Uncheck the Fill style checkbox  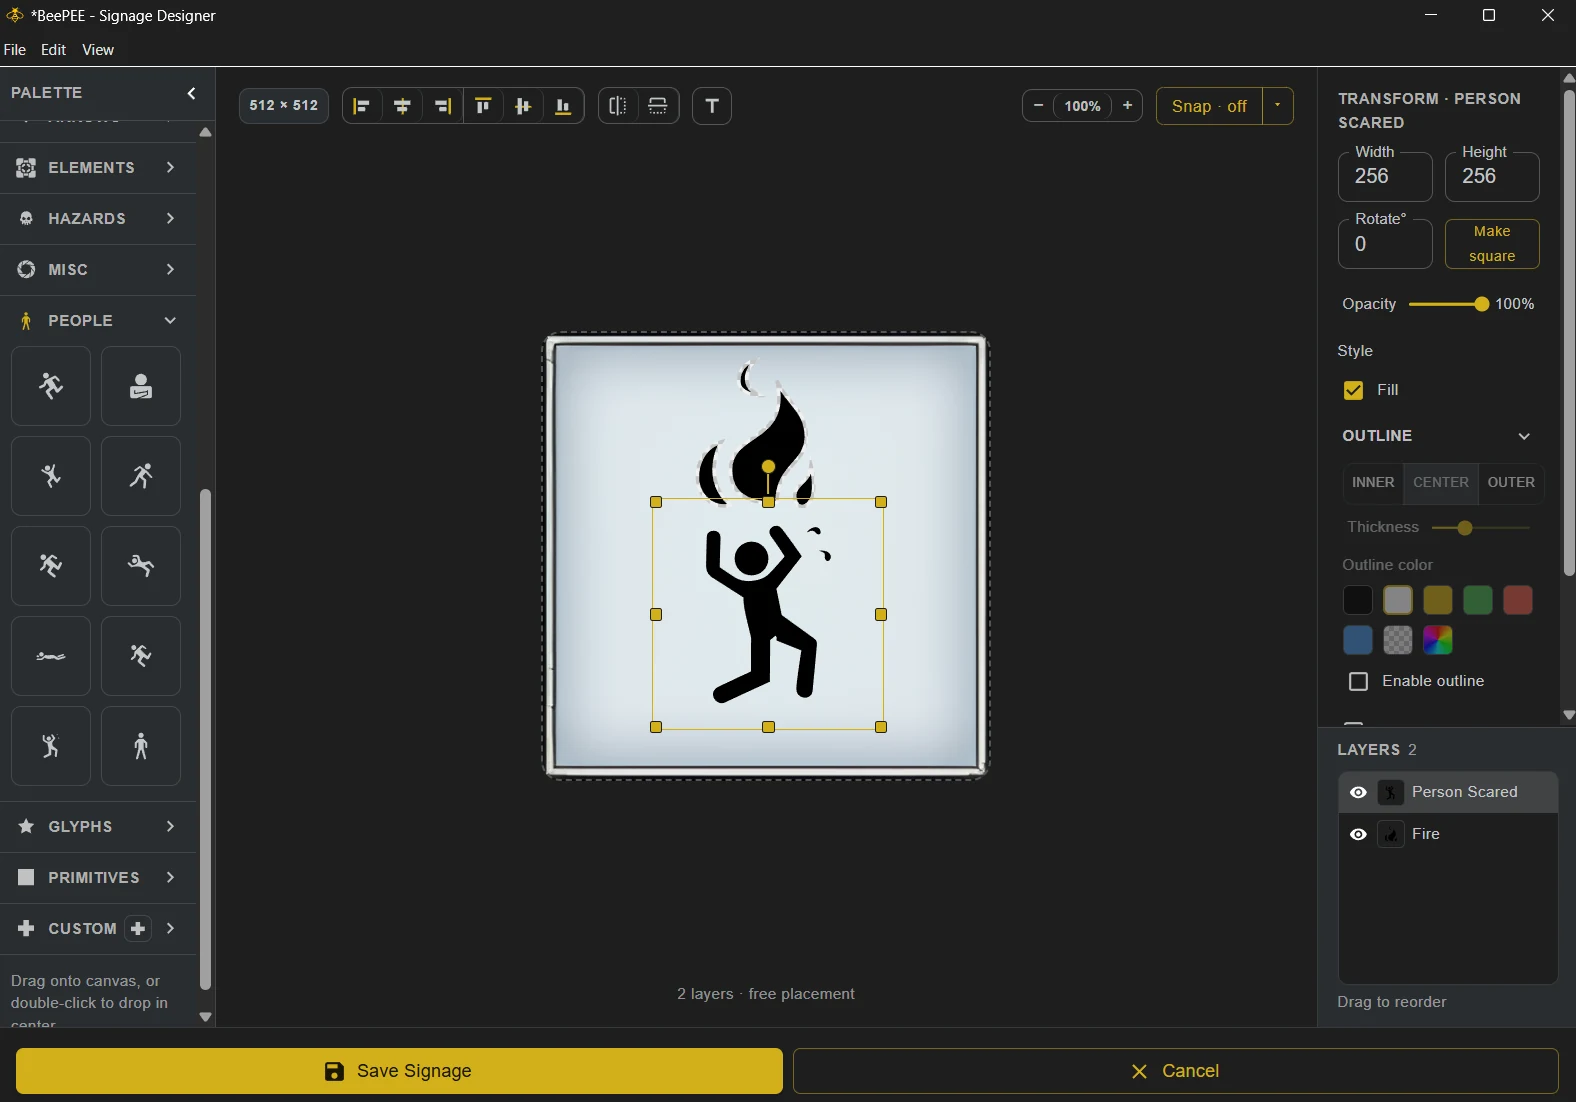(1353, 390)
